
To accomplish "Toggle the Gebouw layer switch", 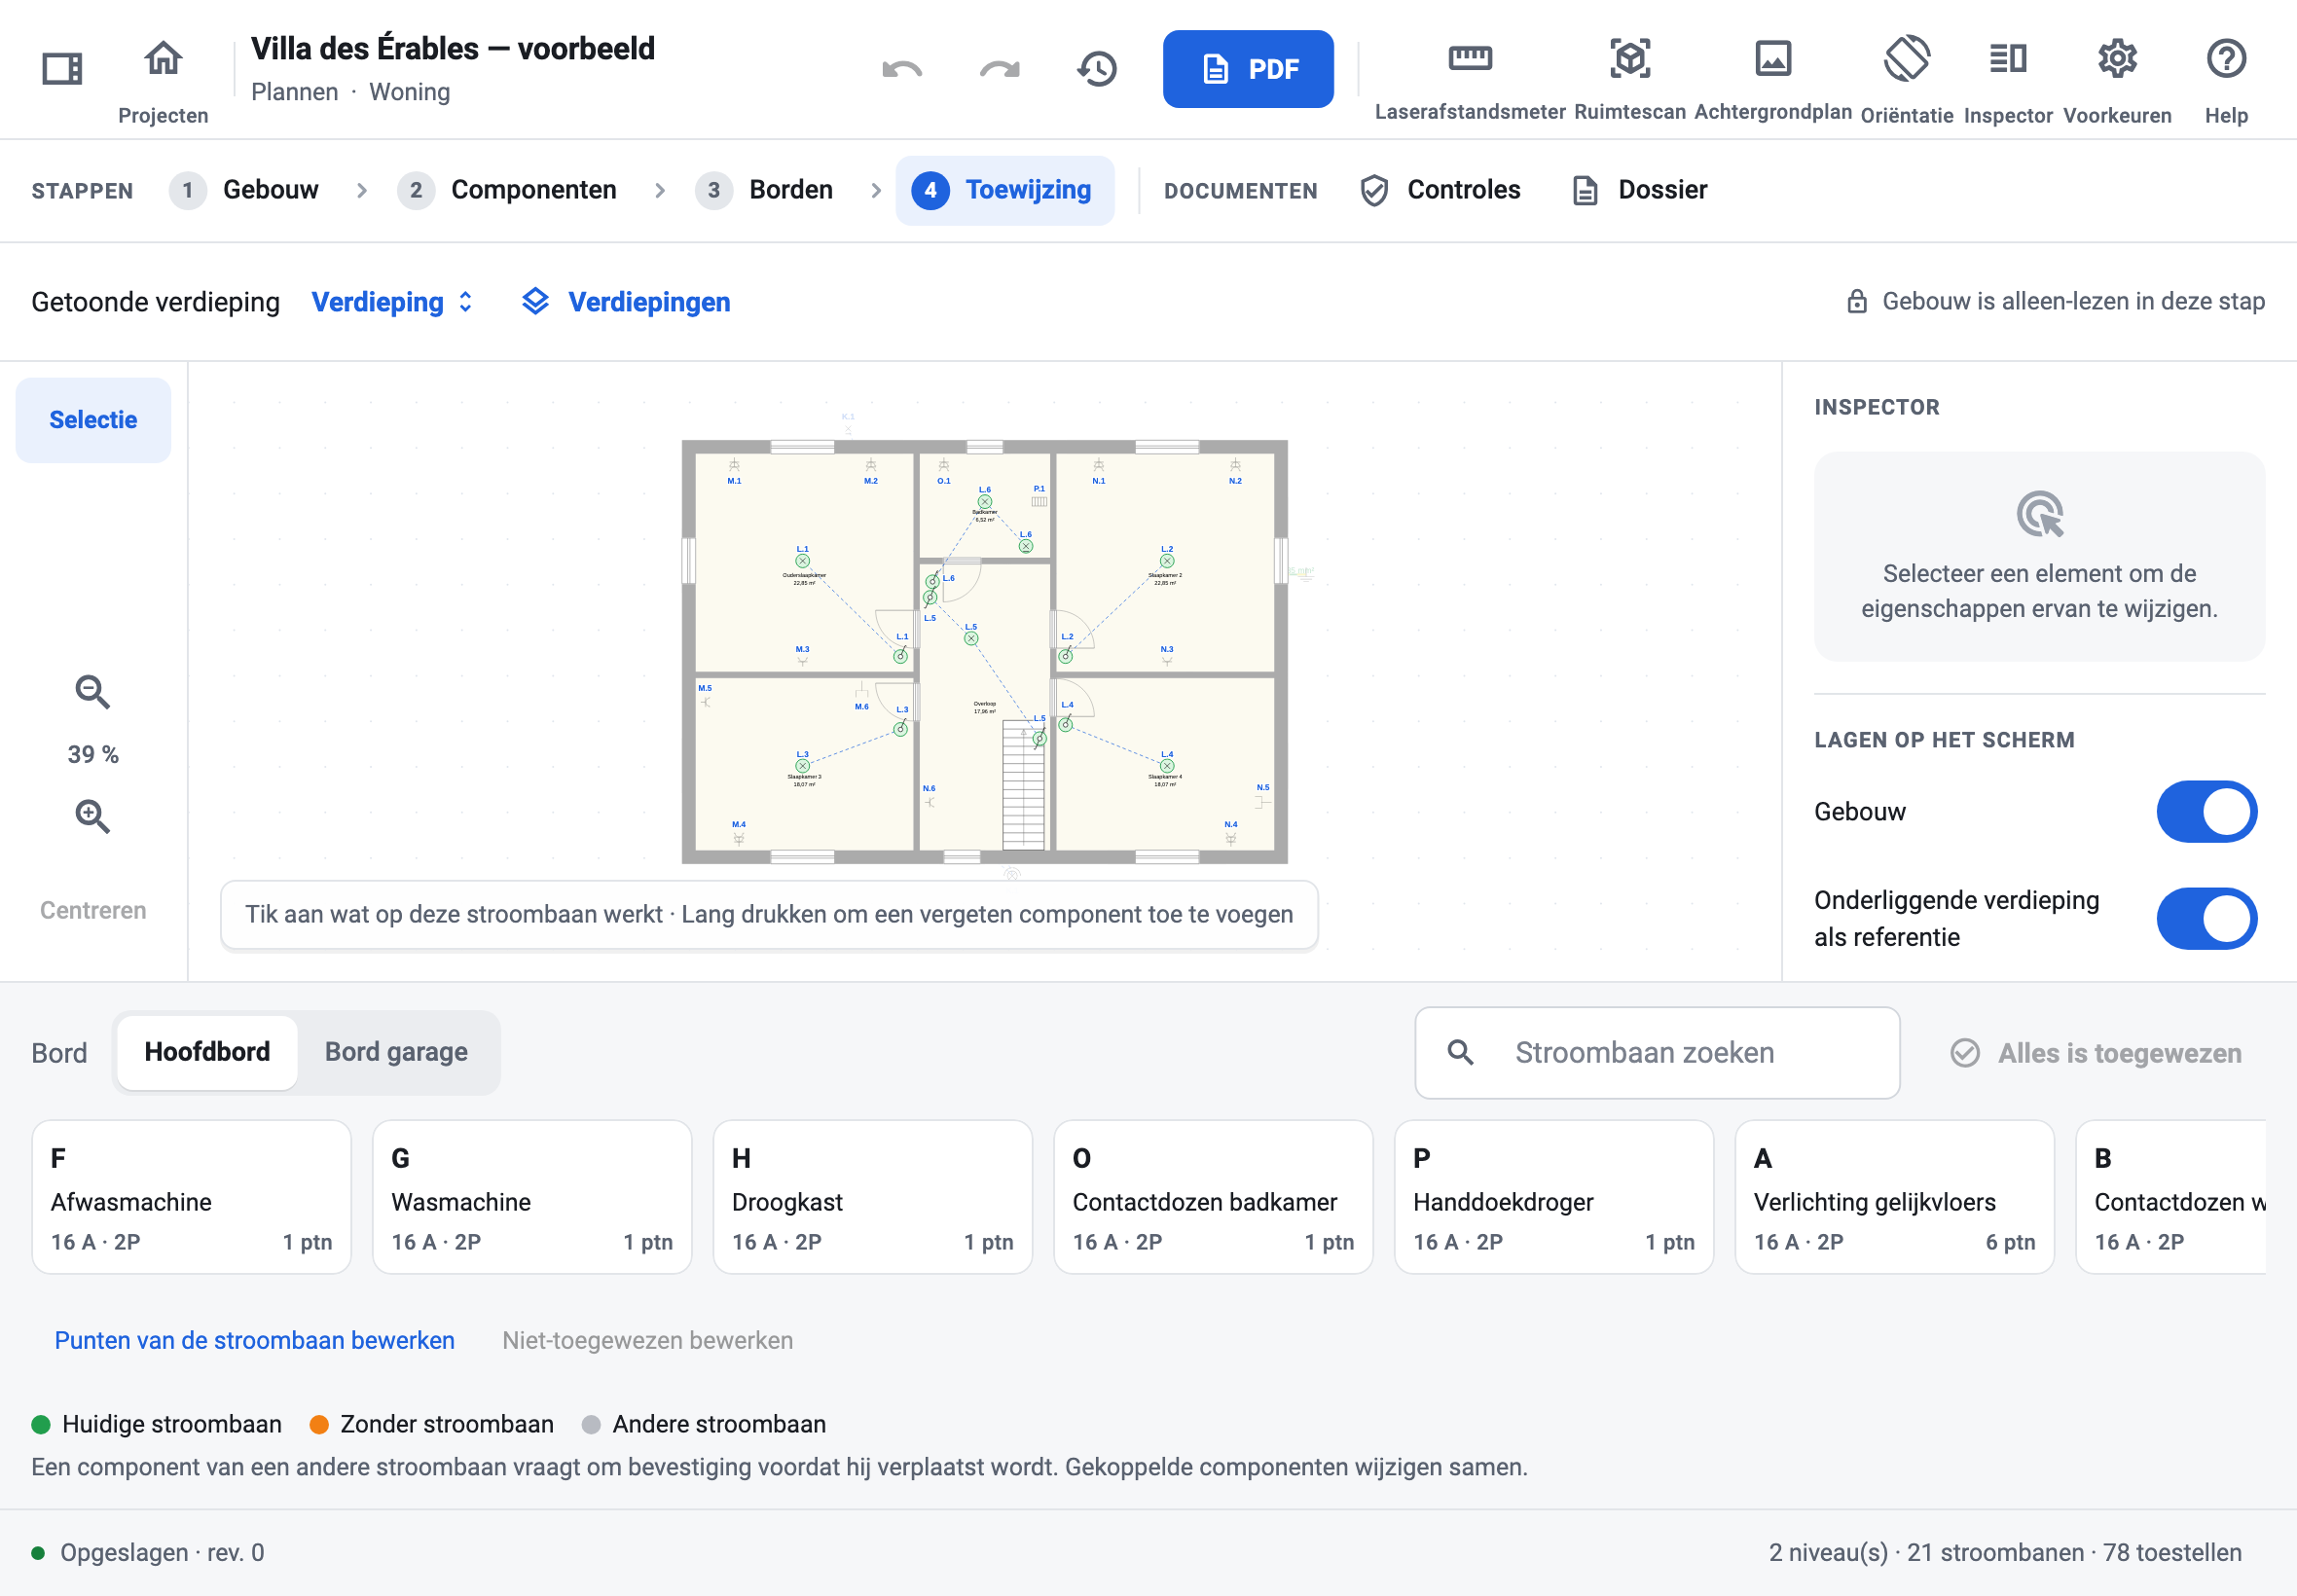I will pyautogui.click(x=2206, y=812).
